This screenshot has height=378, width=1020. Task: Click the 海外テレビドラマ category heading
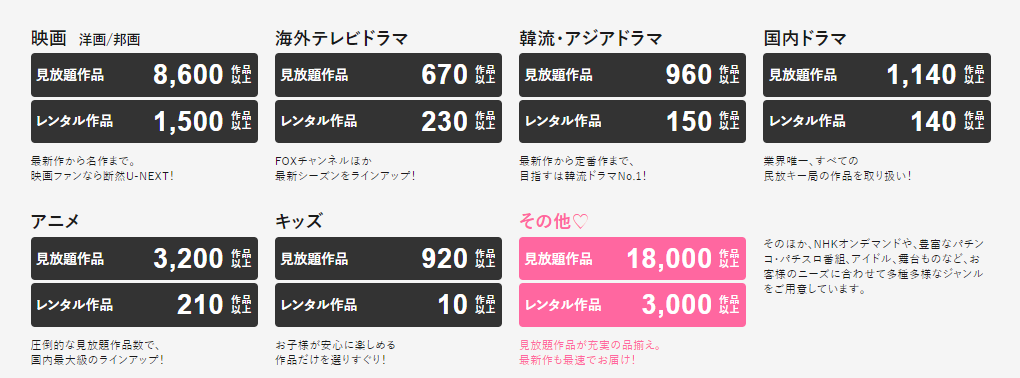(x=342, y=39)
